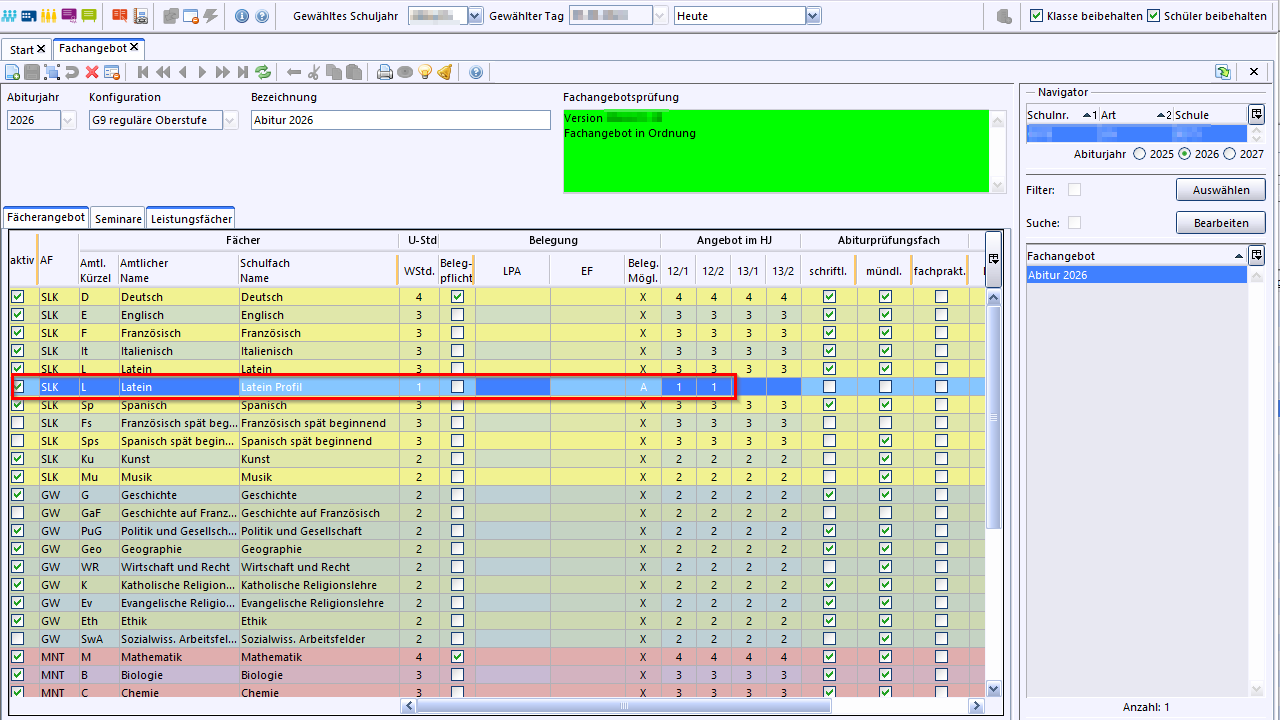Click the red X delete icon
The image size is (1280, 720).
point(92,72)
